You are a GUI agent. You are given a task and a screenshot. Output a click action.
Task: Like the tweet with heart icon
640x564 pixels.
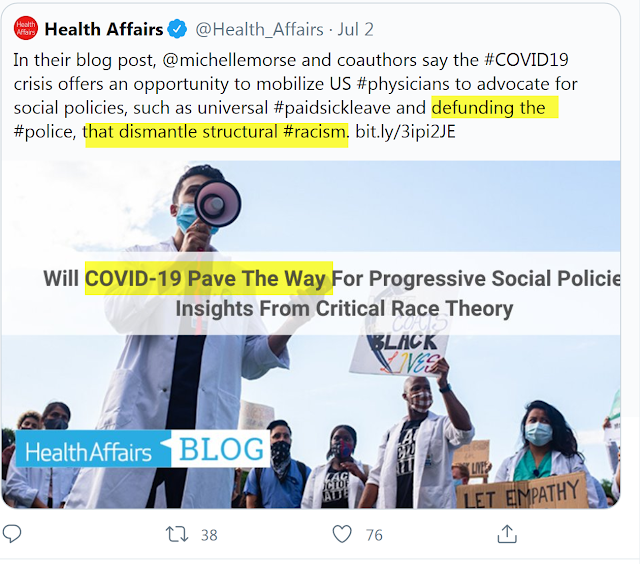342,534
